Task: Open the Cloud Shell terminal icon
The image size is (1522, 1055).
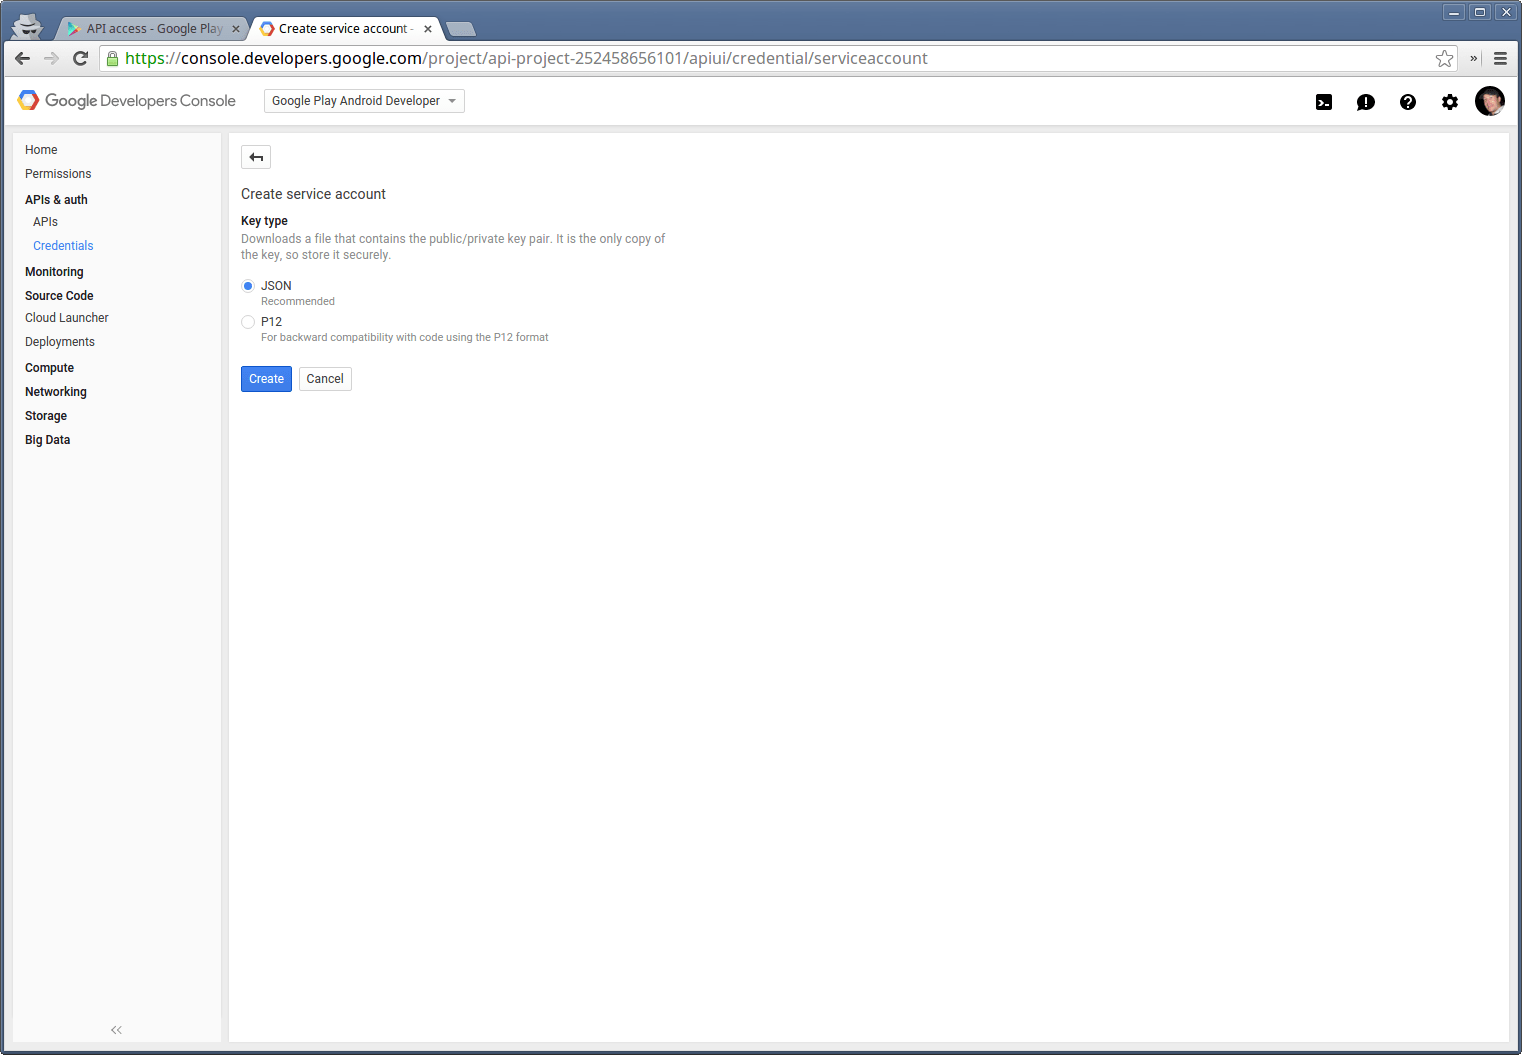Action: click(x=1324, y=102)
